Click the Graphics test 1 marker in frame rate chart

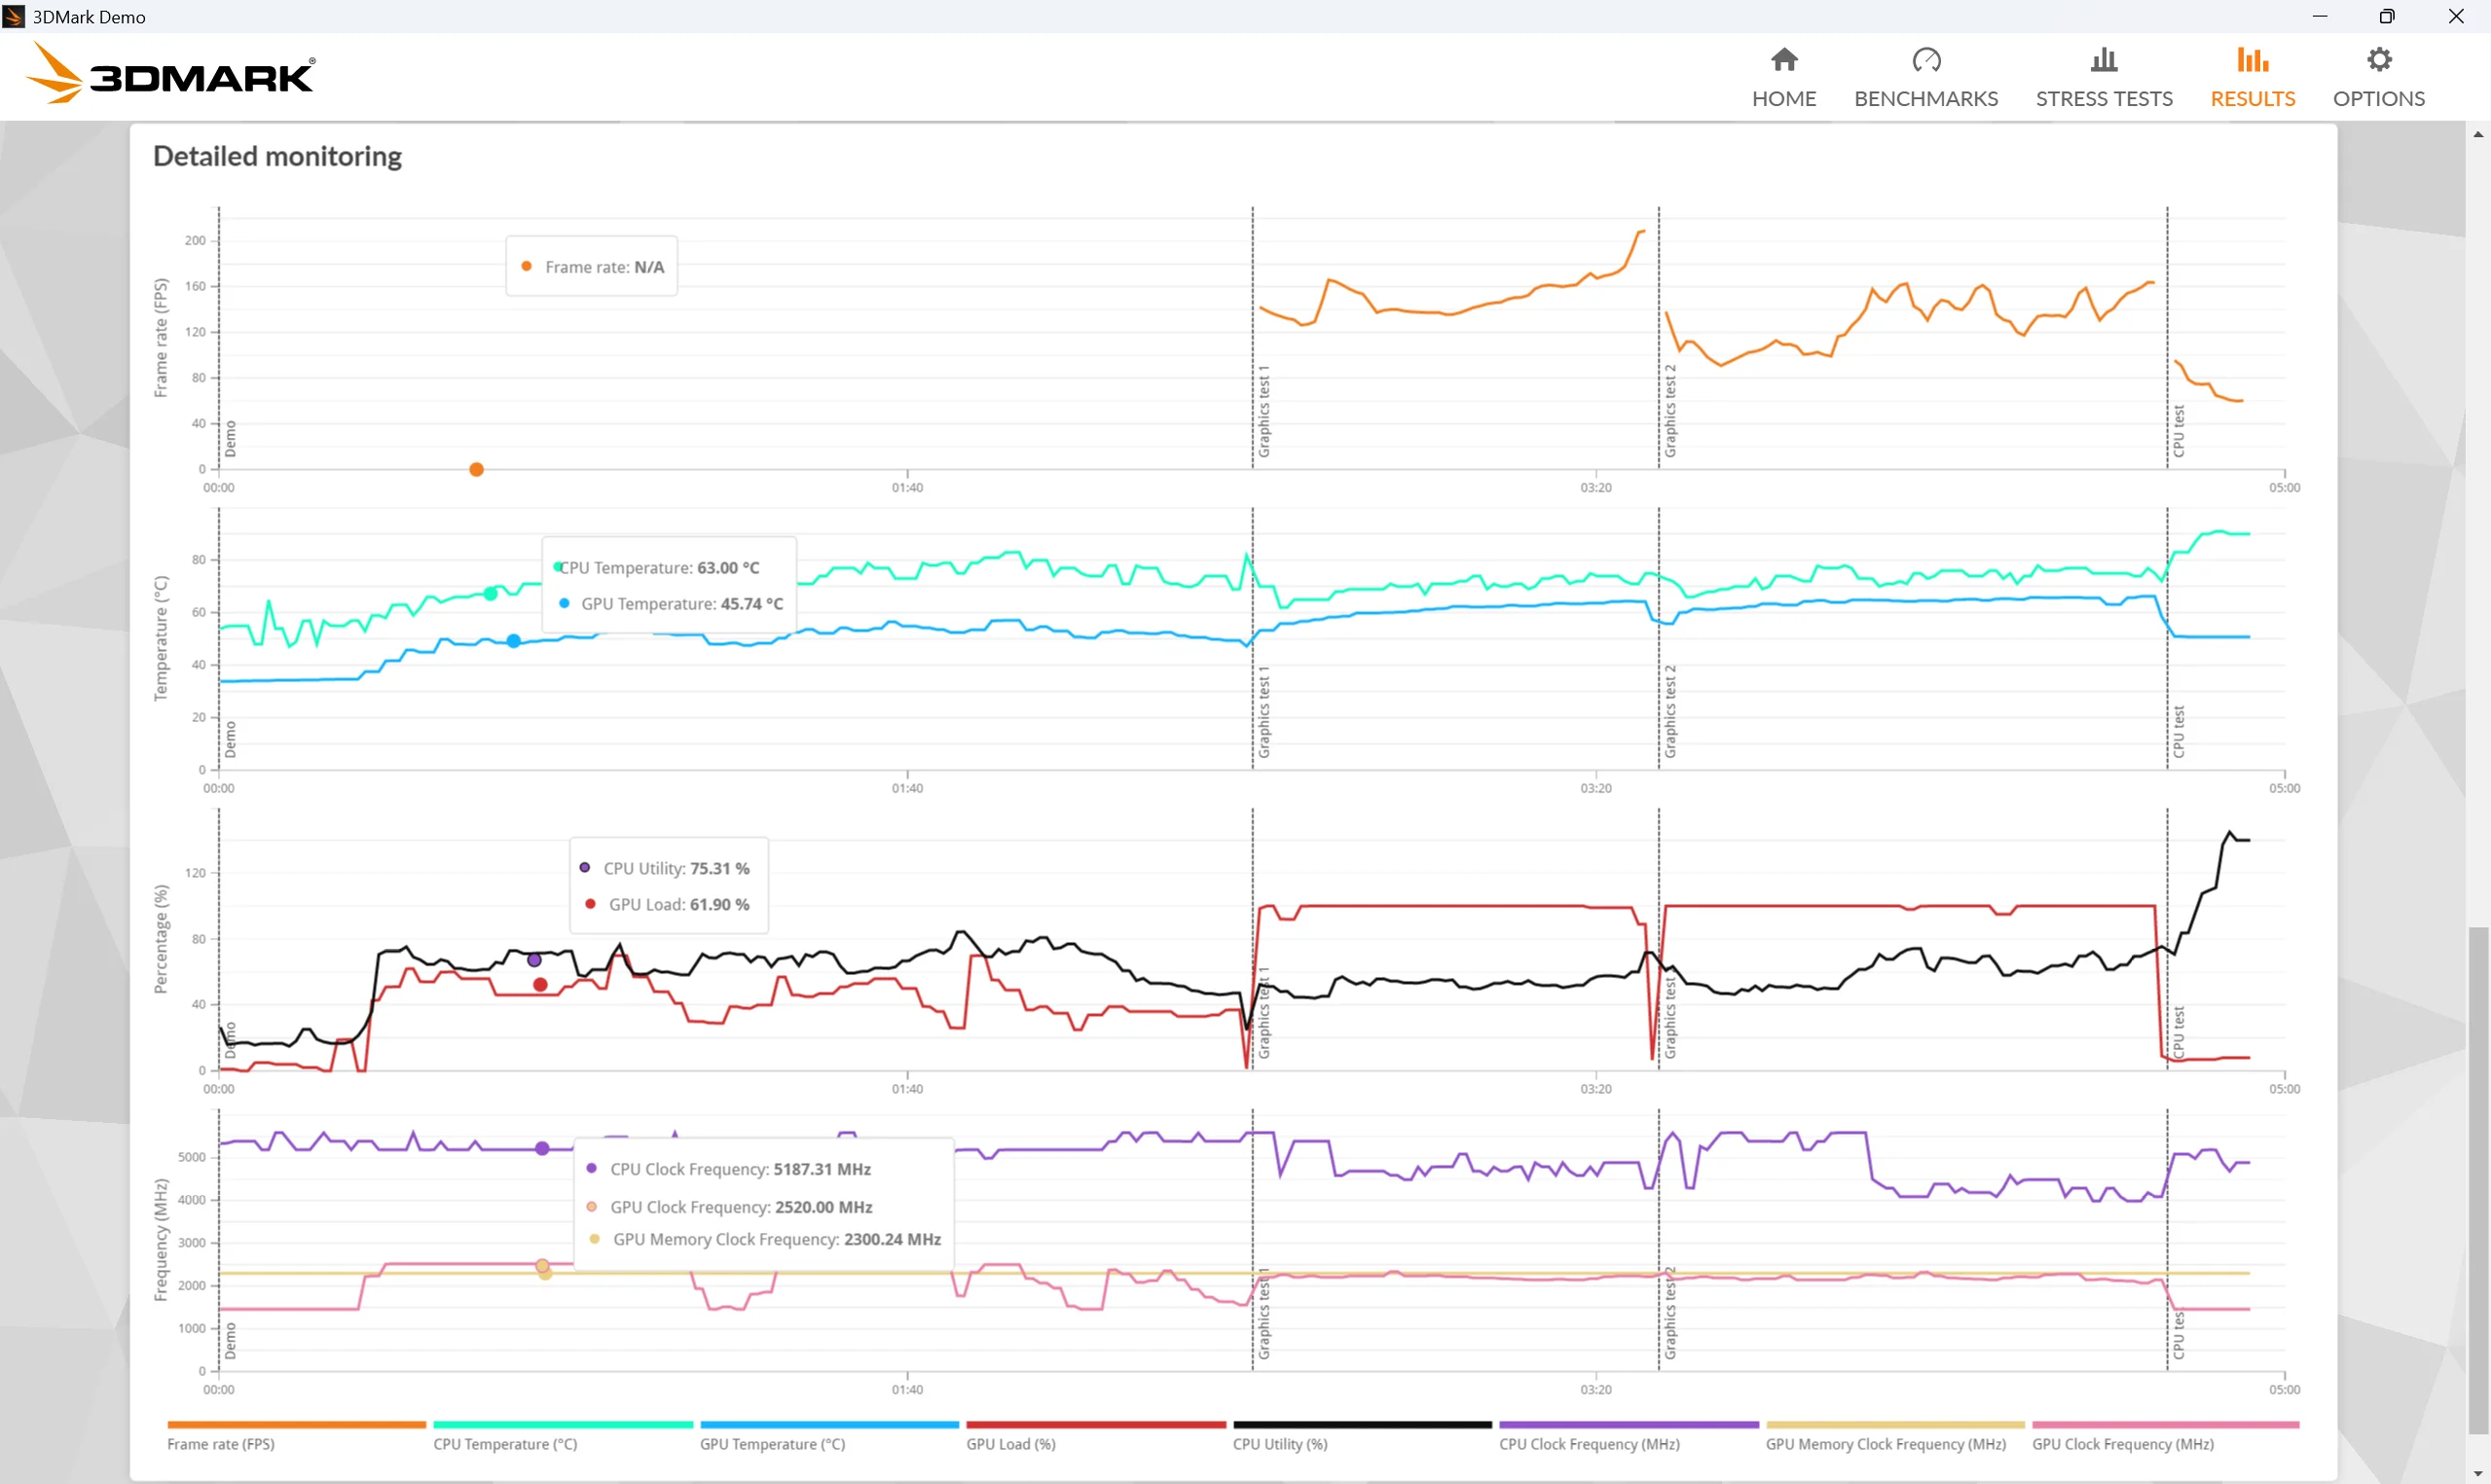tap(1263, 411)
